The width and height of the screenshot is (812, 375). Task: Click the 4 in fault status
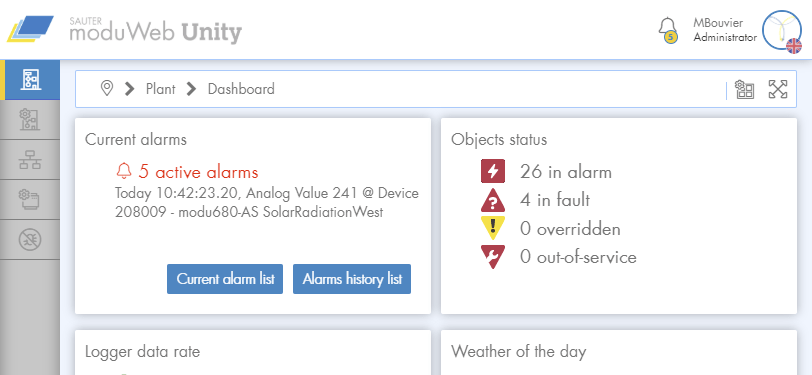(535, 200)
